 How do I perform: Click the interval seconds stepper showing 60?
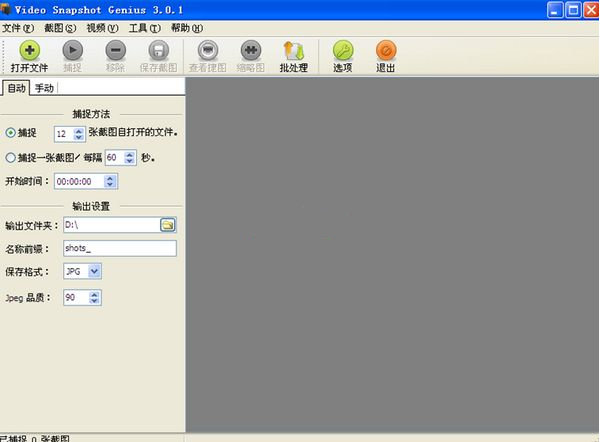pos(130,157)
